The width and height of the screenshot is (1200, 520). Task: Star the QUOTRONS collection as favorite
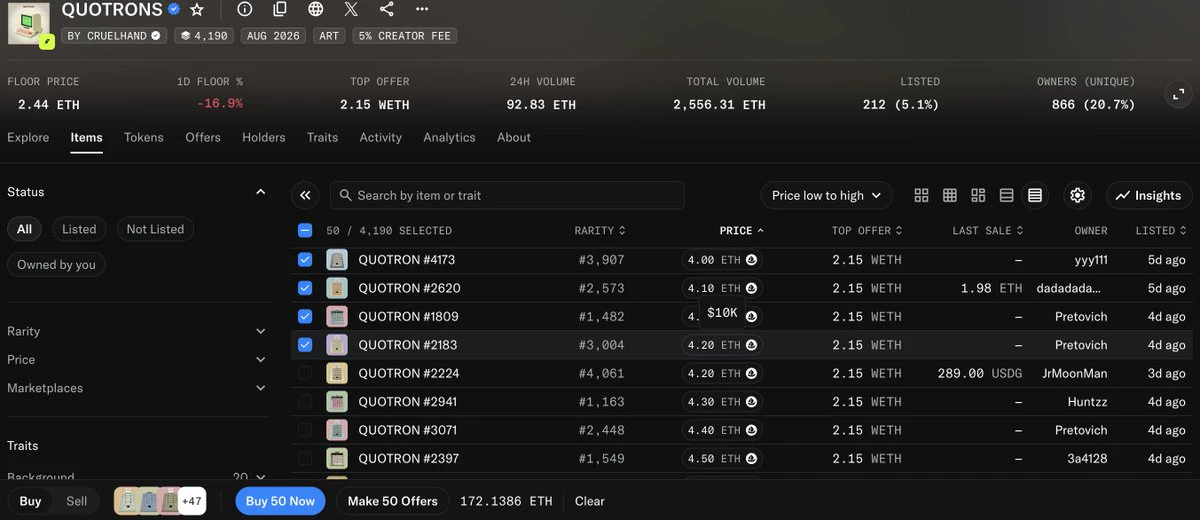tap(197, 9)
